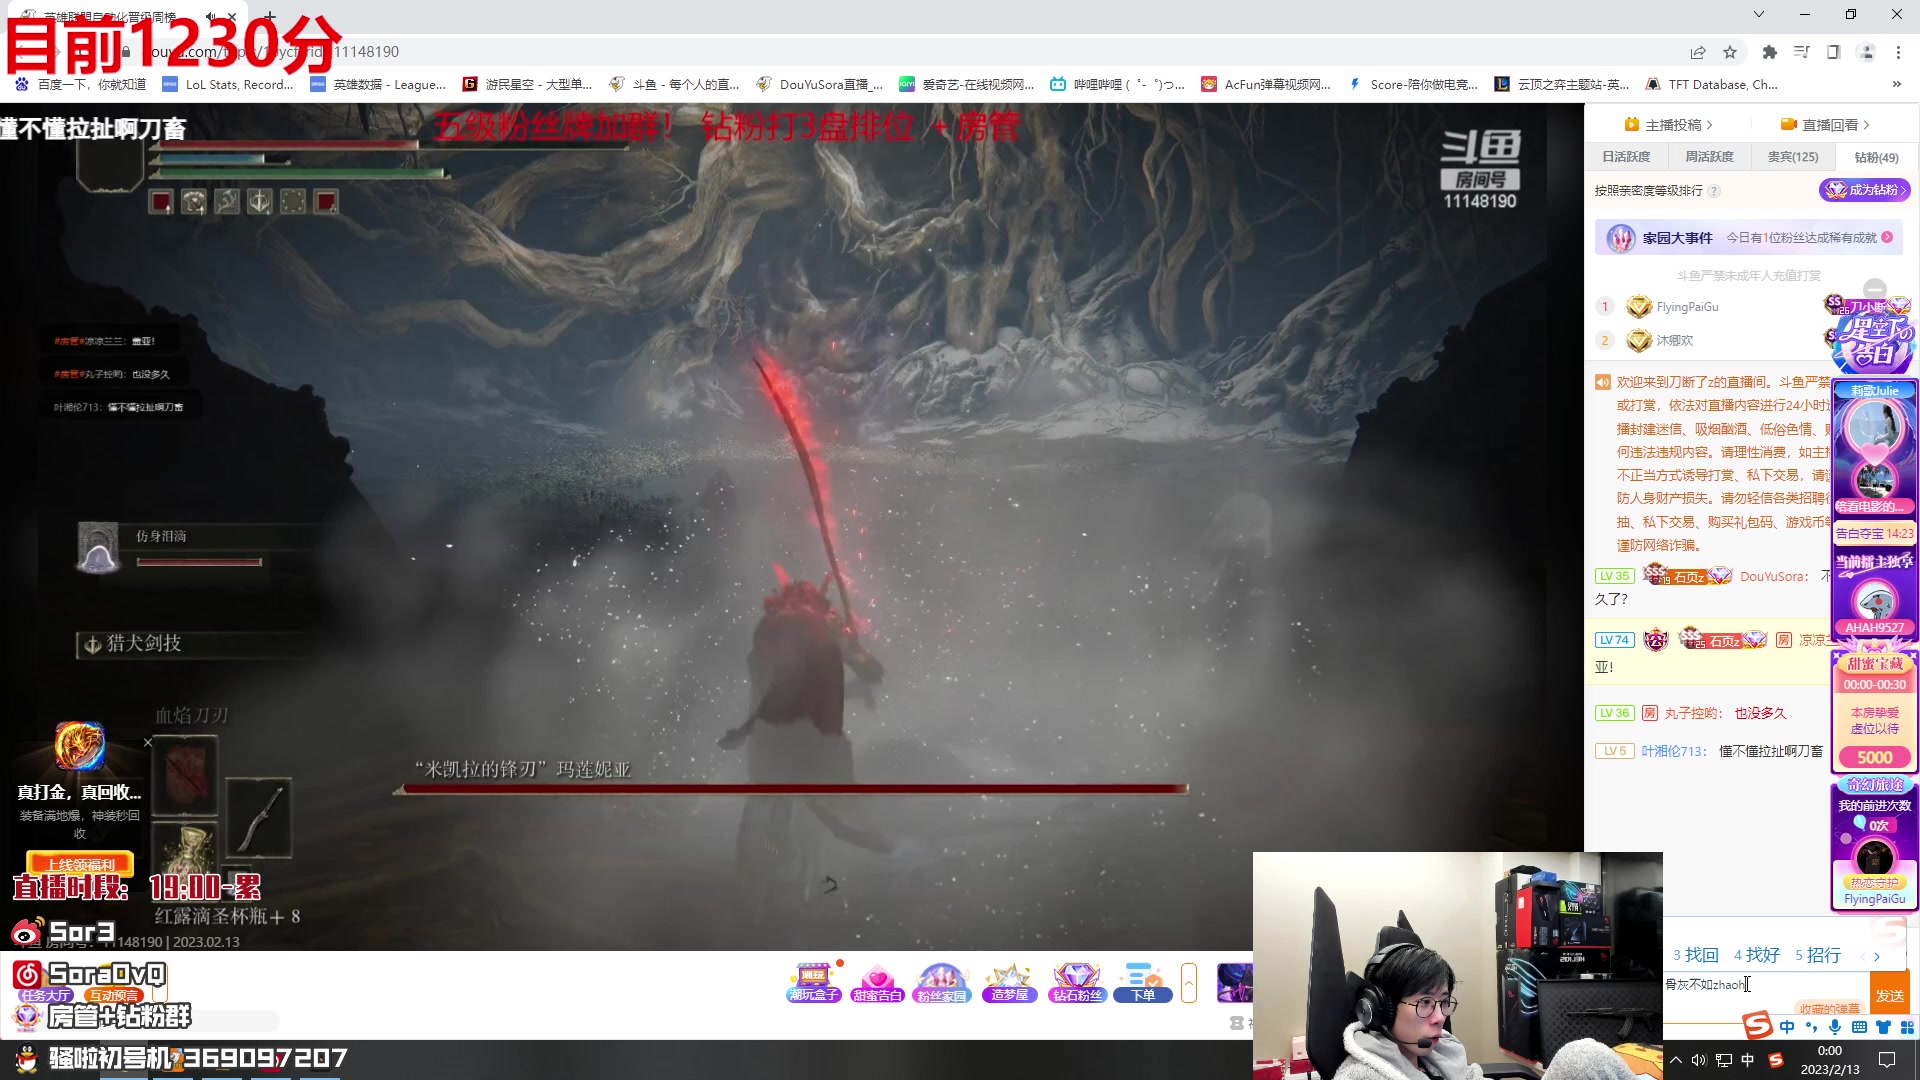This screenshot has width=1920, height=1080.
Task: Click the browser share icon
Action: pyautogui.click(x=1697, y=52)
